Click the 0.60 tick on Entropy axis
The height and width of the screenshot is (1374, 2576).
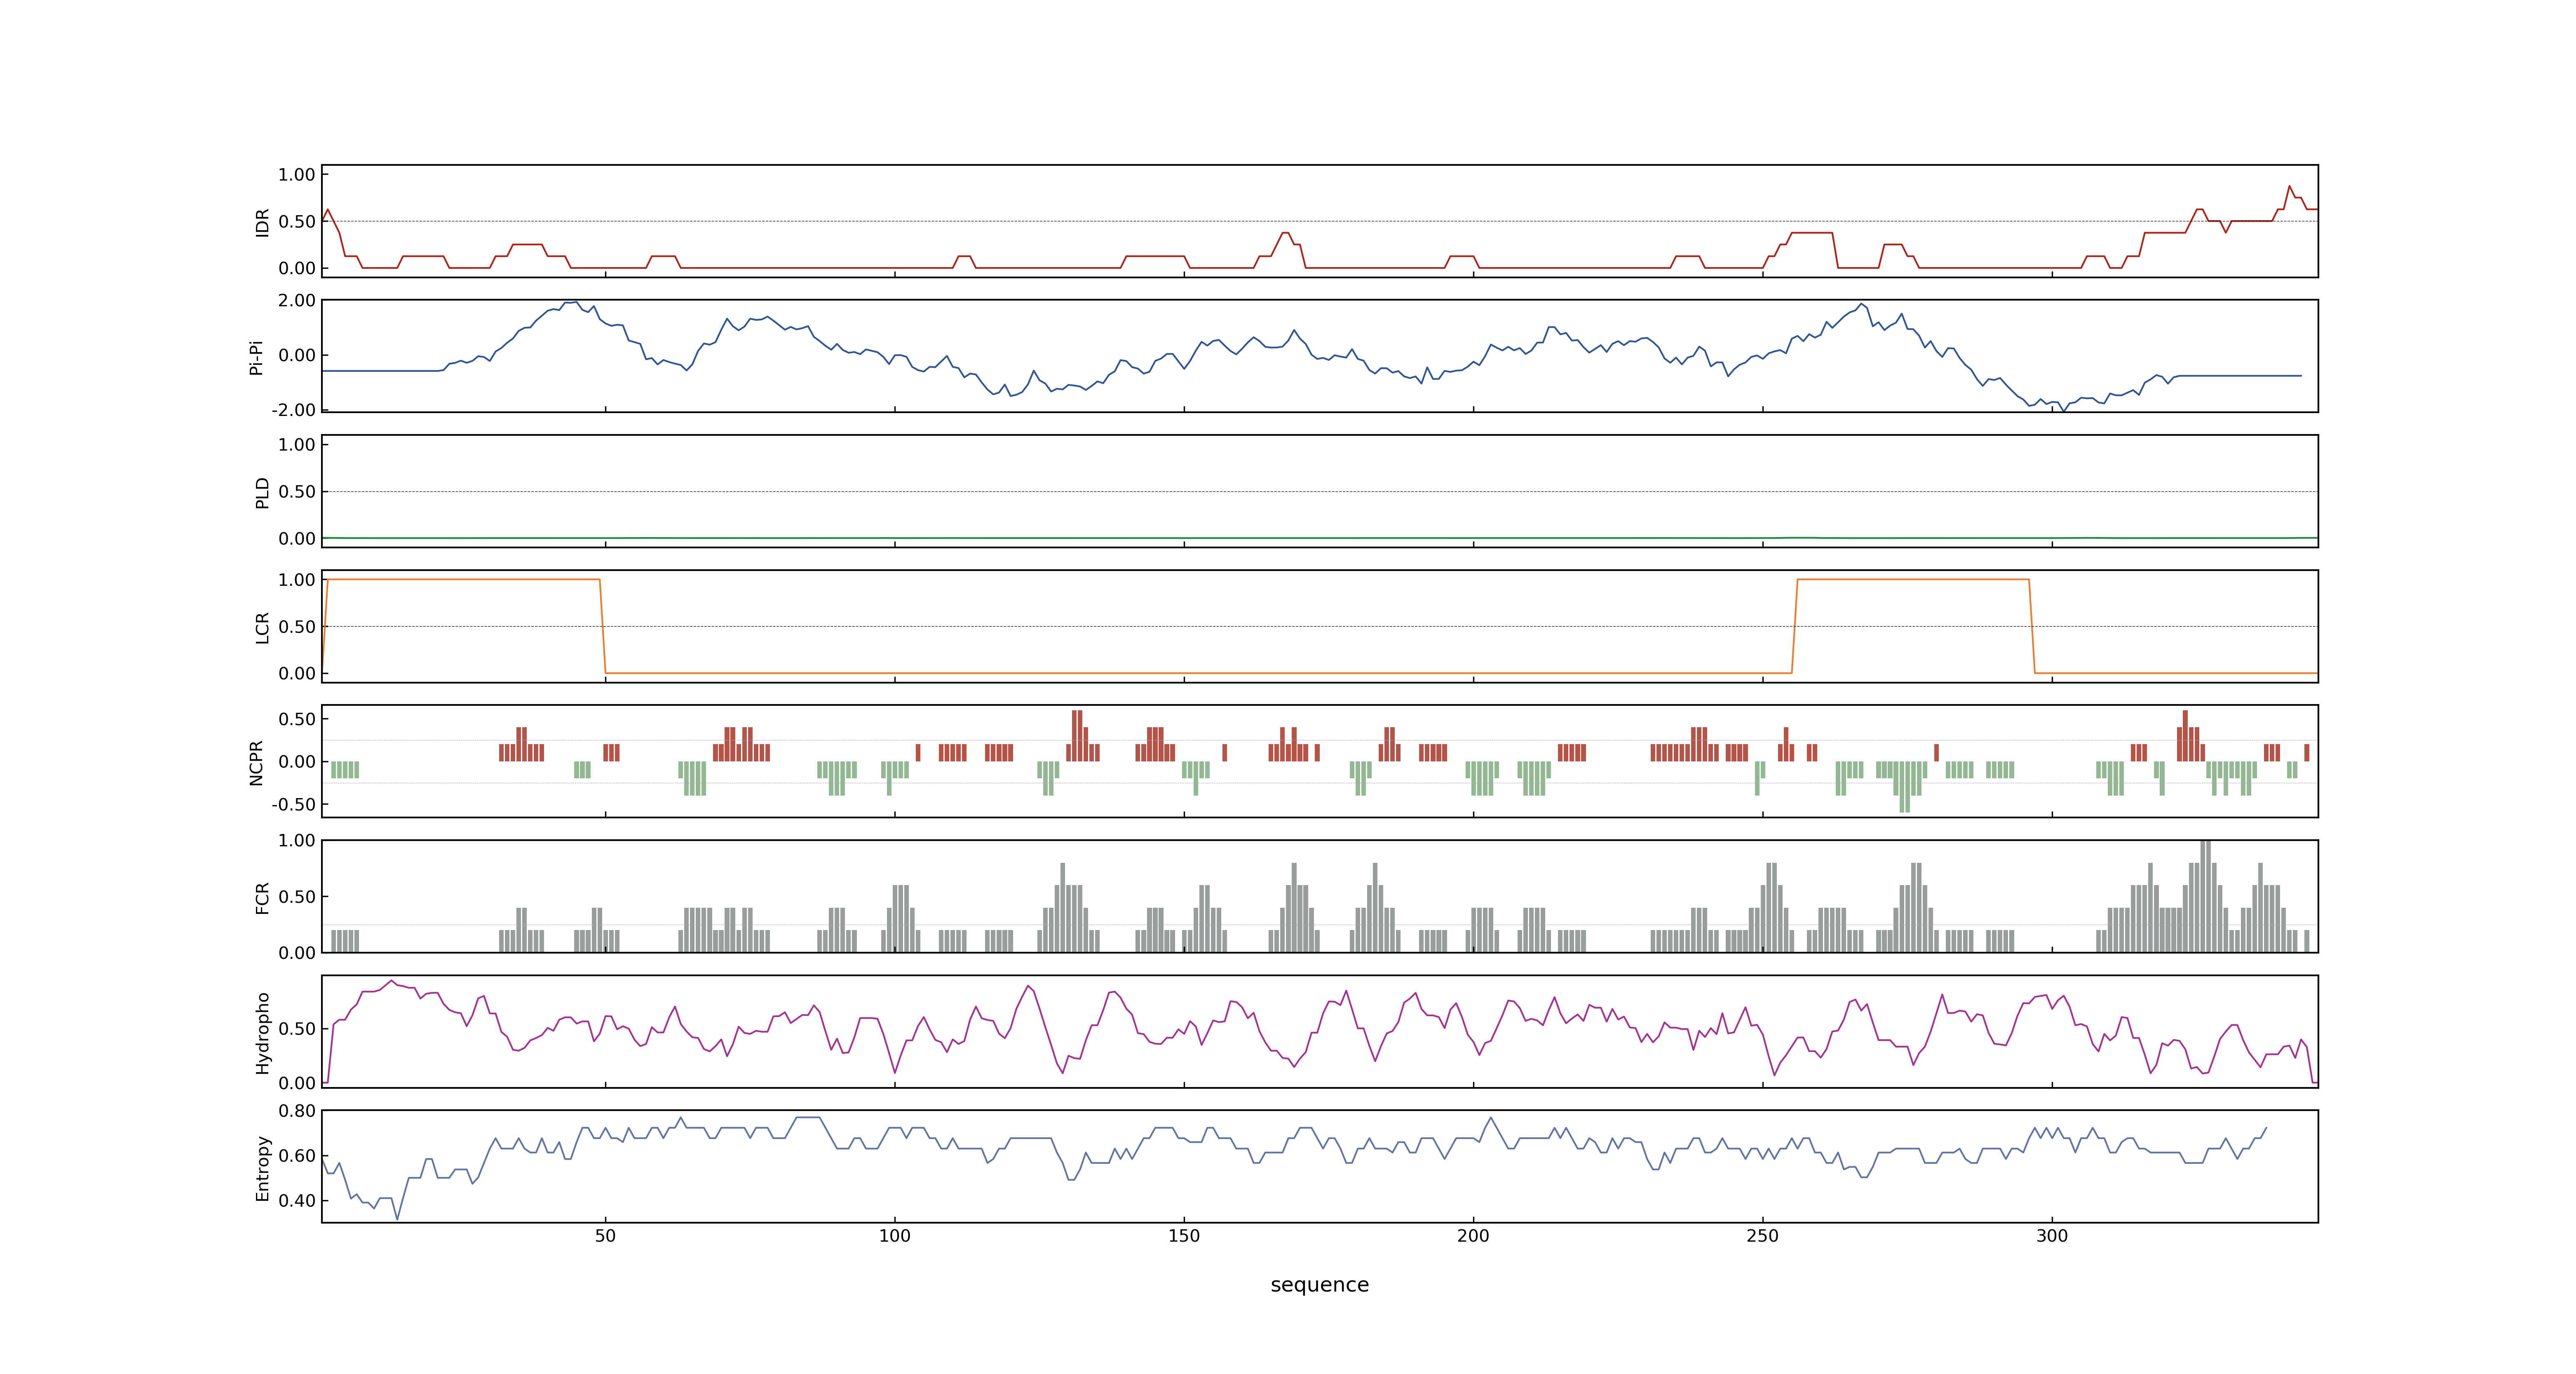point(297,1155)
